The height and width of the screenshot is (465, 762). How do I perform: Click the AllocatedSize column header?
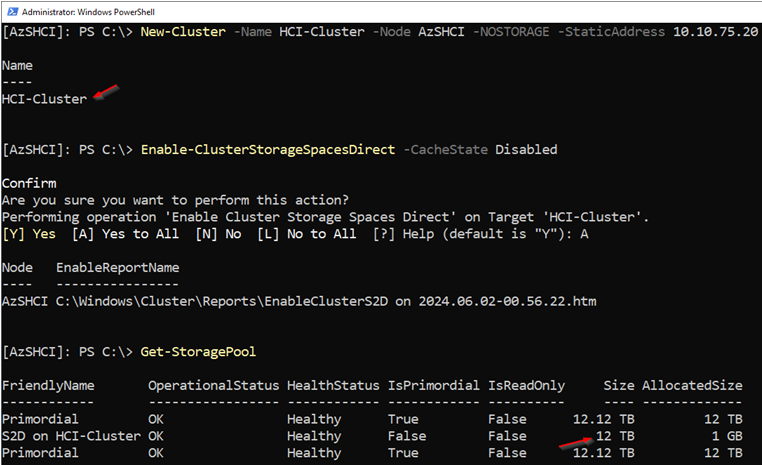[692, 386]
